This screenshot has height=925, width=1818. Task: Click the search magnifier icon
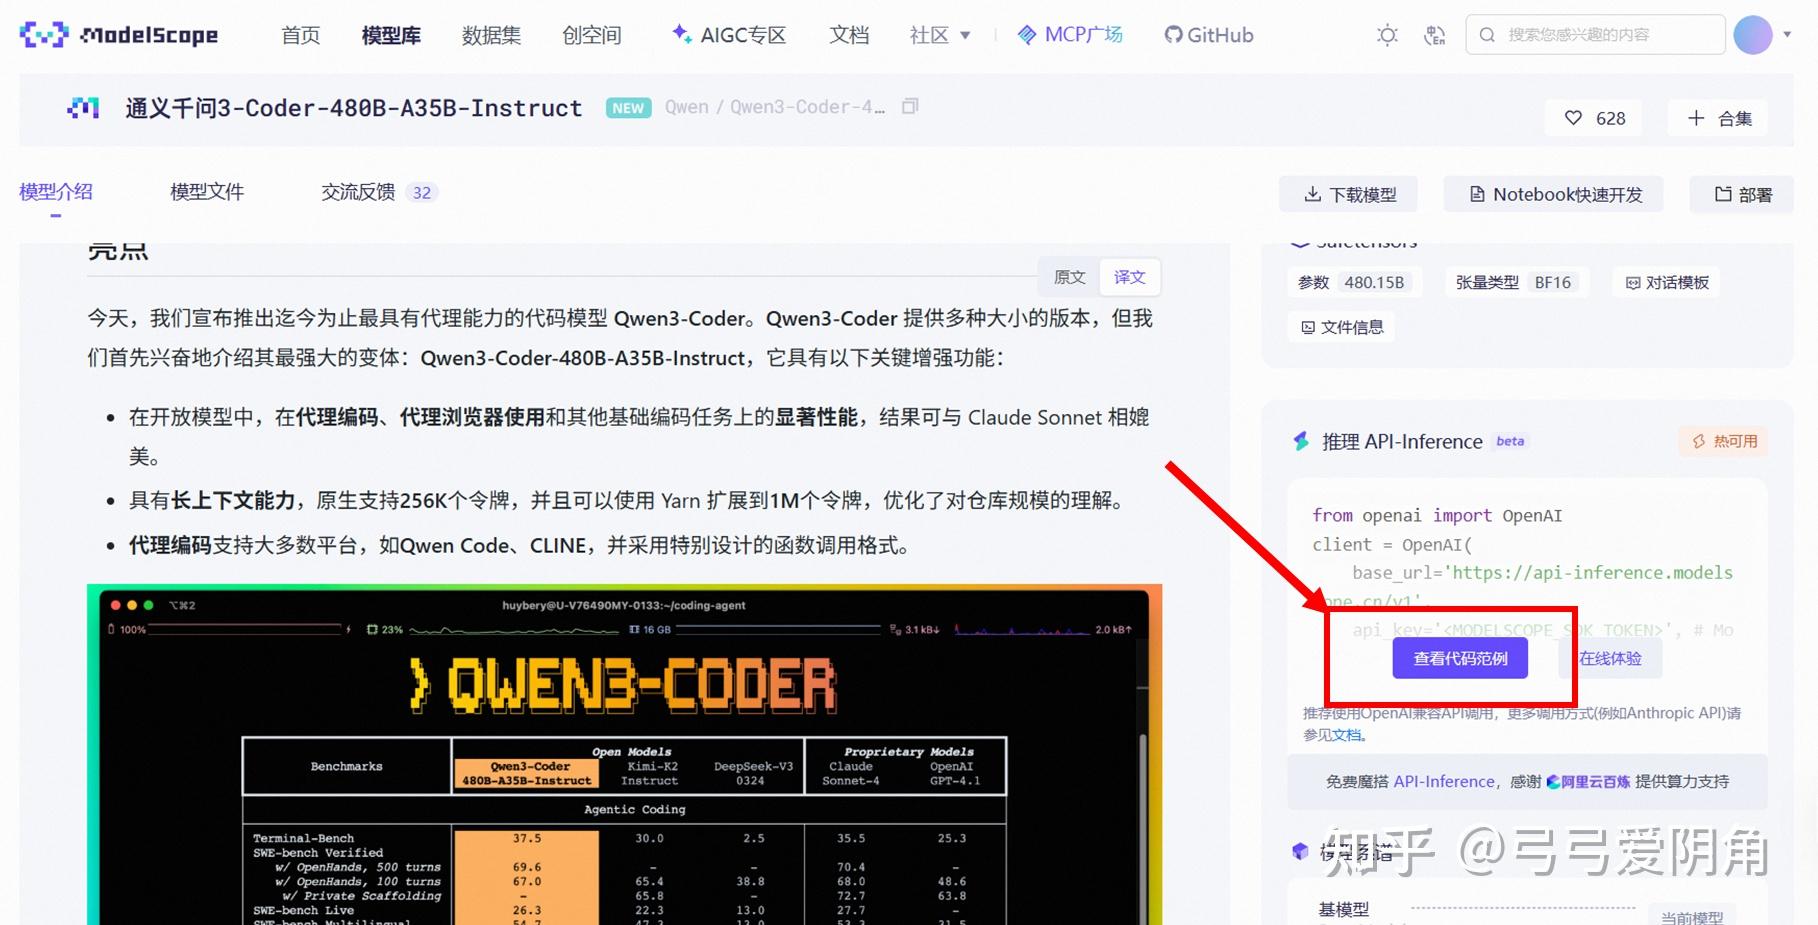(1487, 35)
